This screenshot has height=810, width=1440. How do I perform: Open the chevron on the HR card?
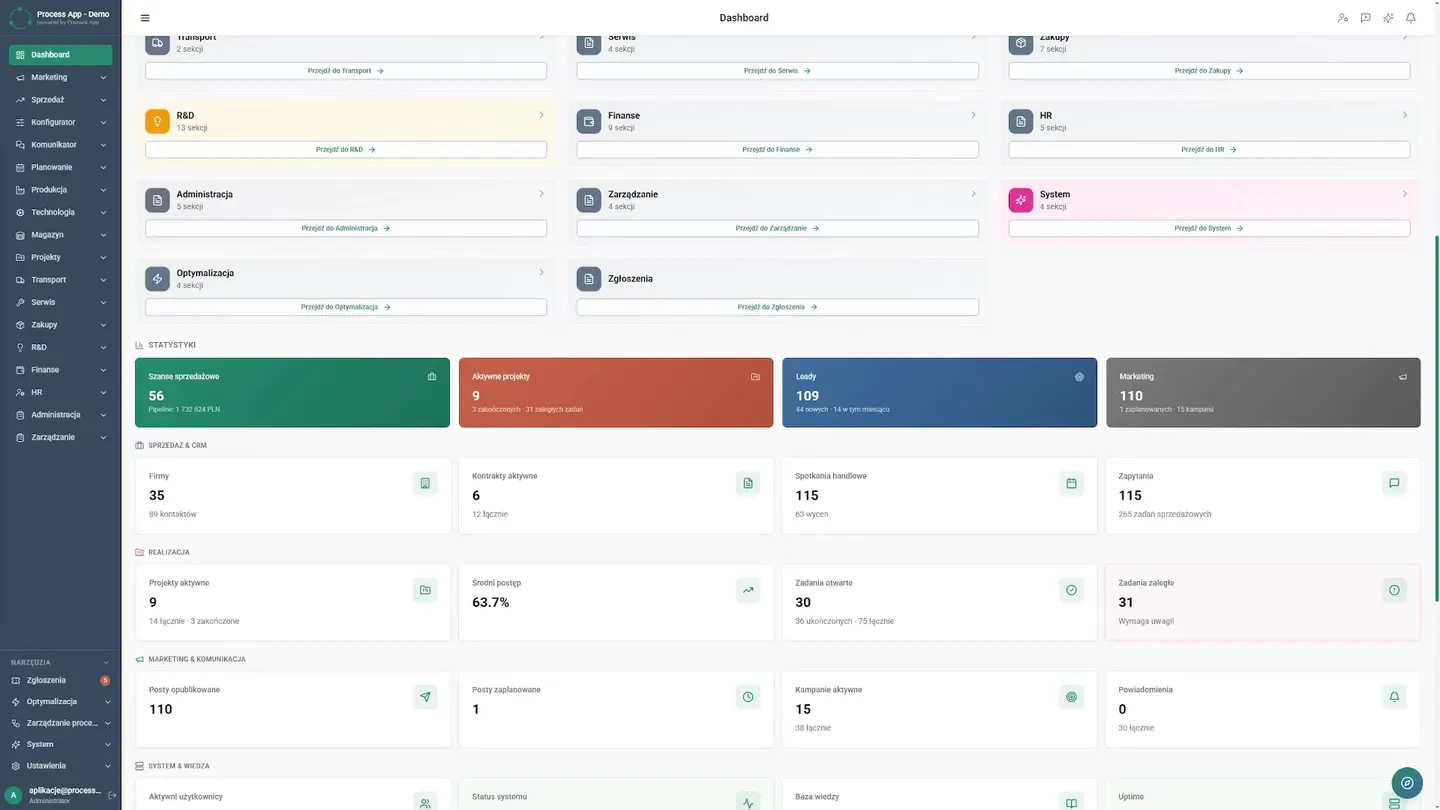click(1405, 115)
